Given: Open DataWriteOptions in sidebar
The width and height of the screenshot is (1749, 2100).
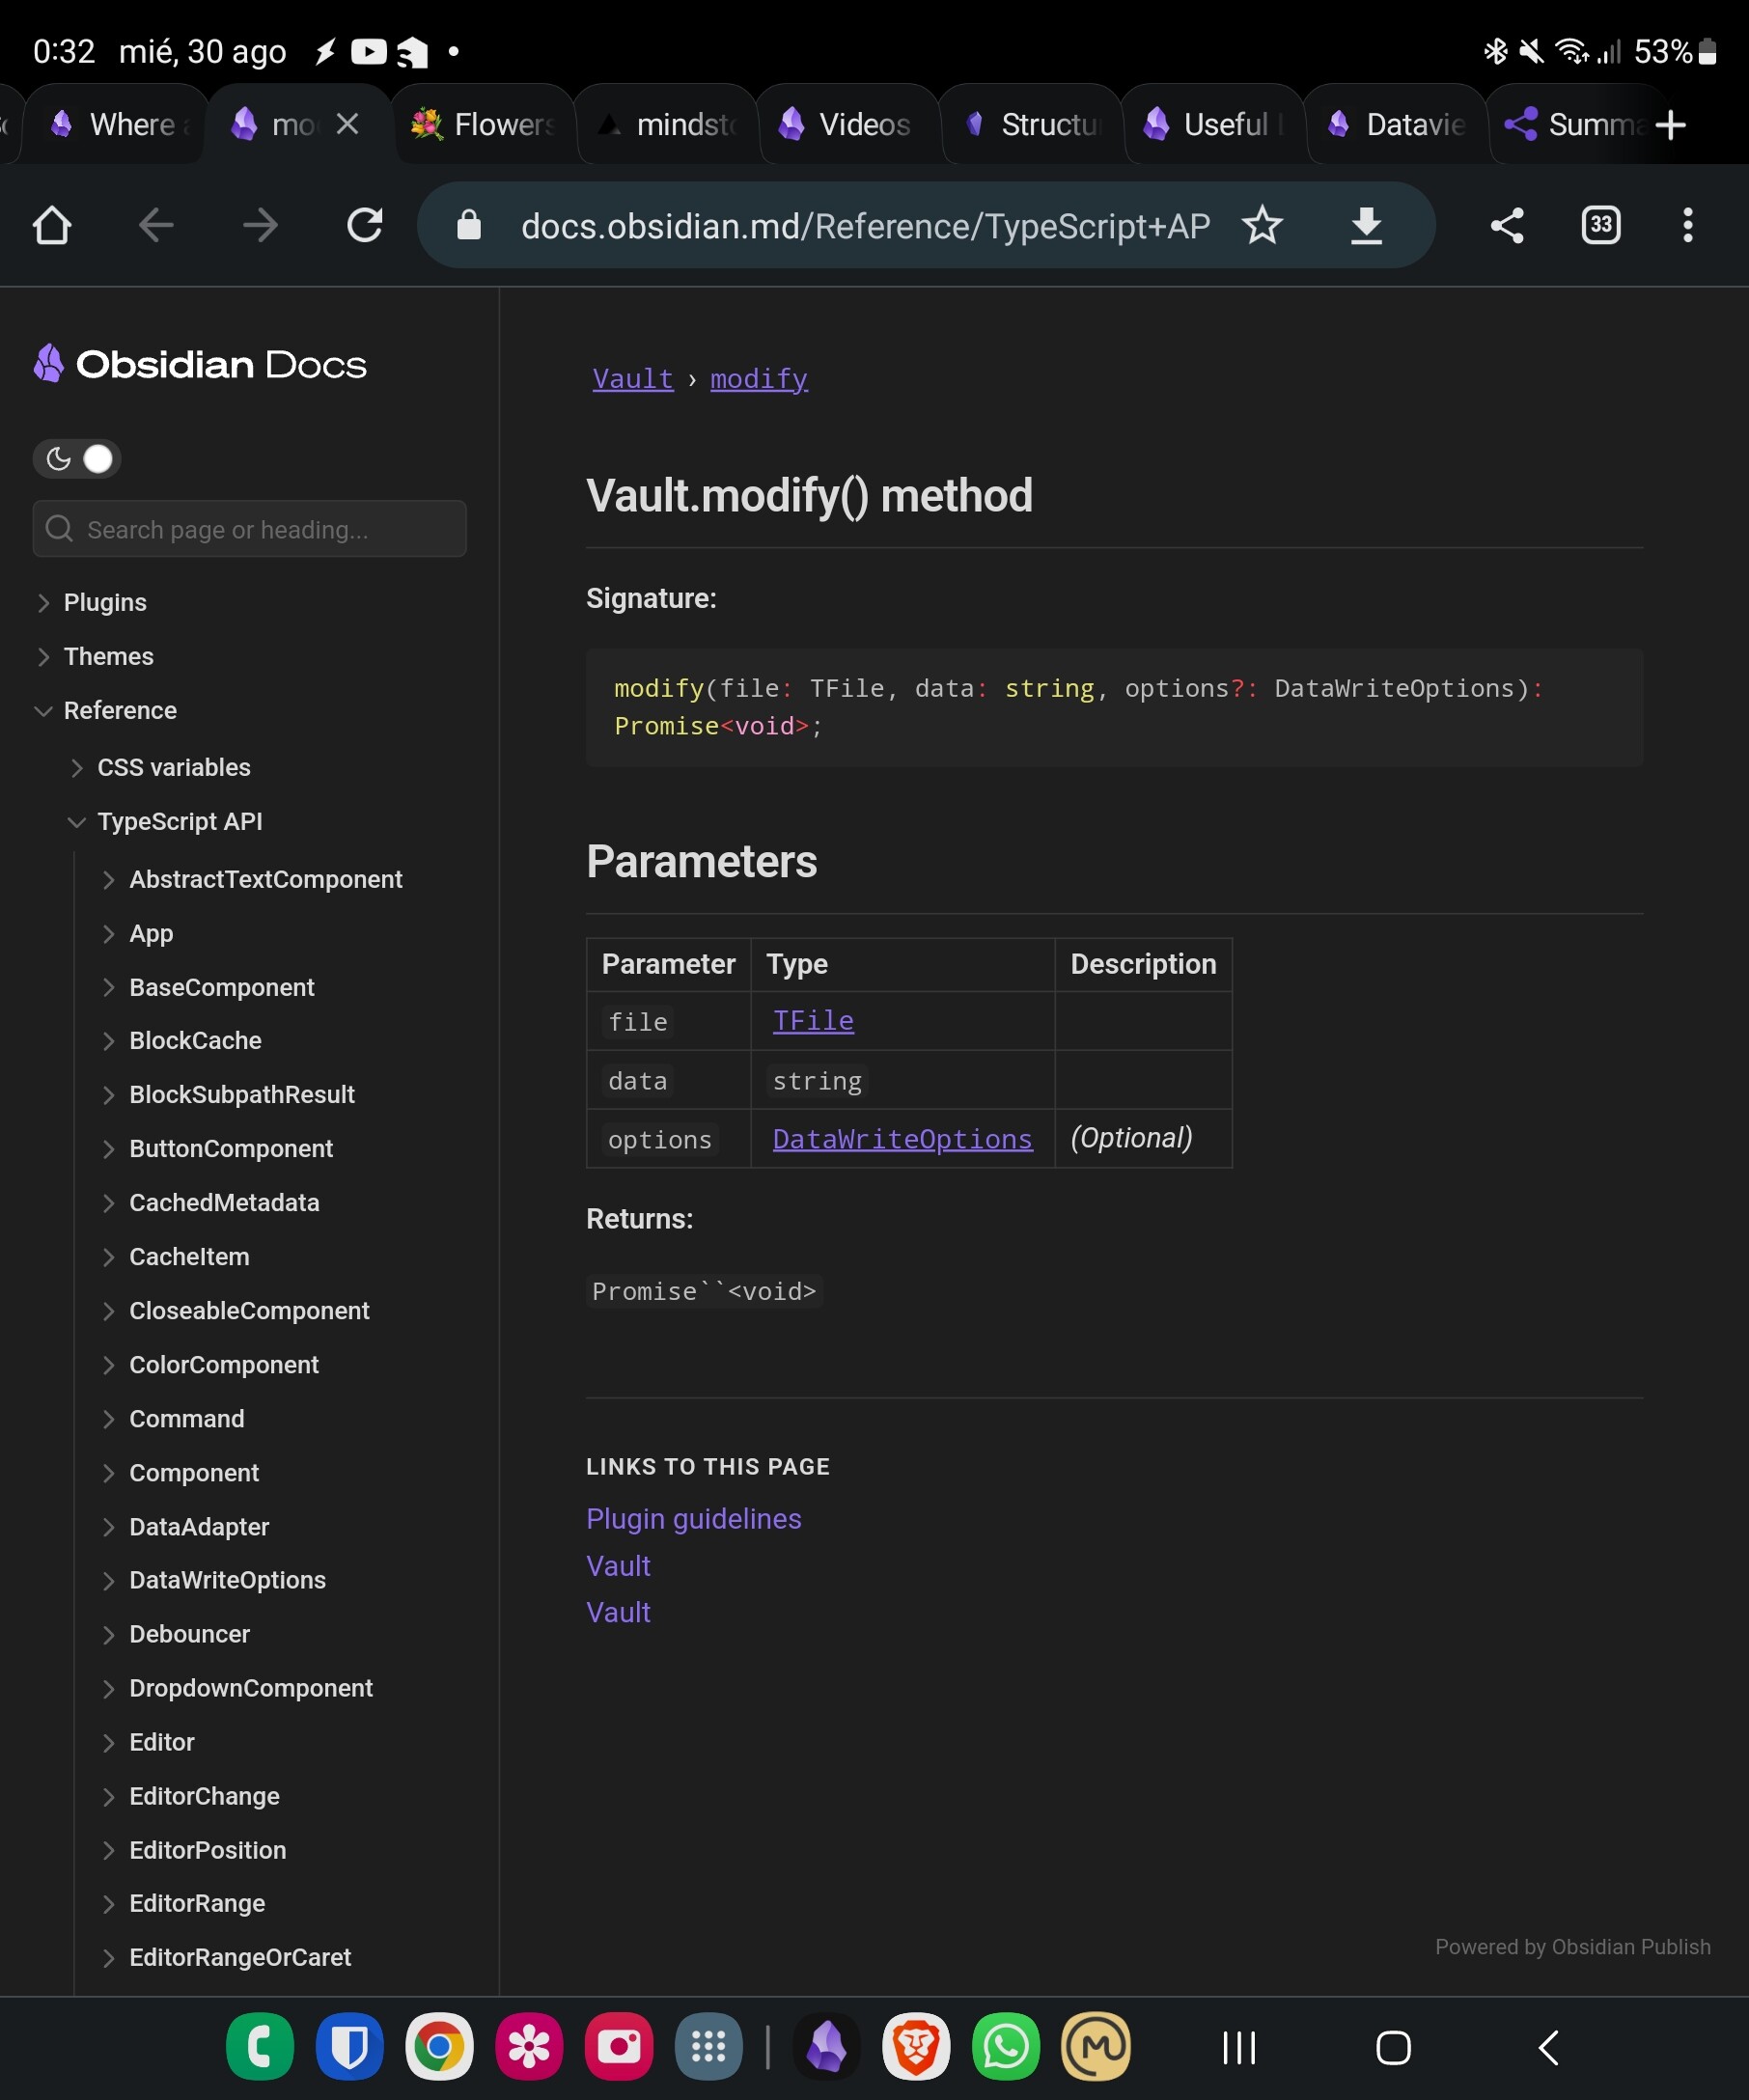Looking at the screenshot, I should [227, 1579].
